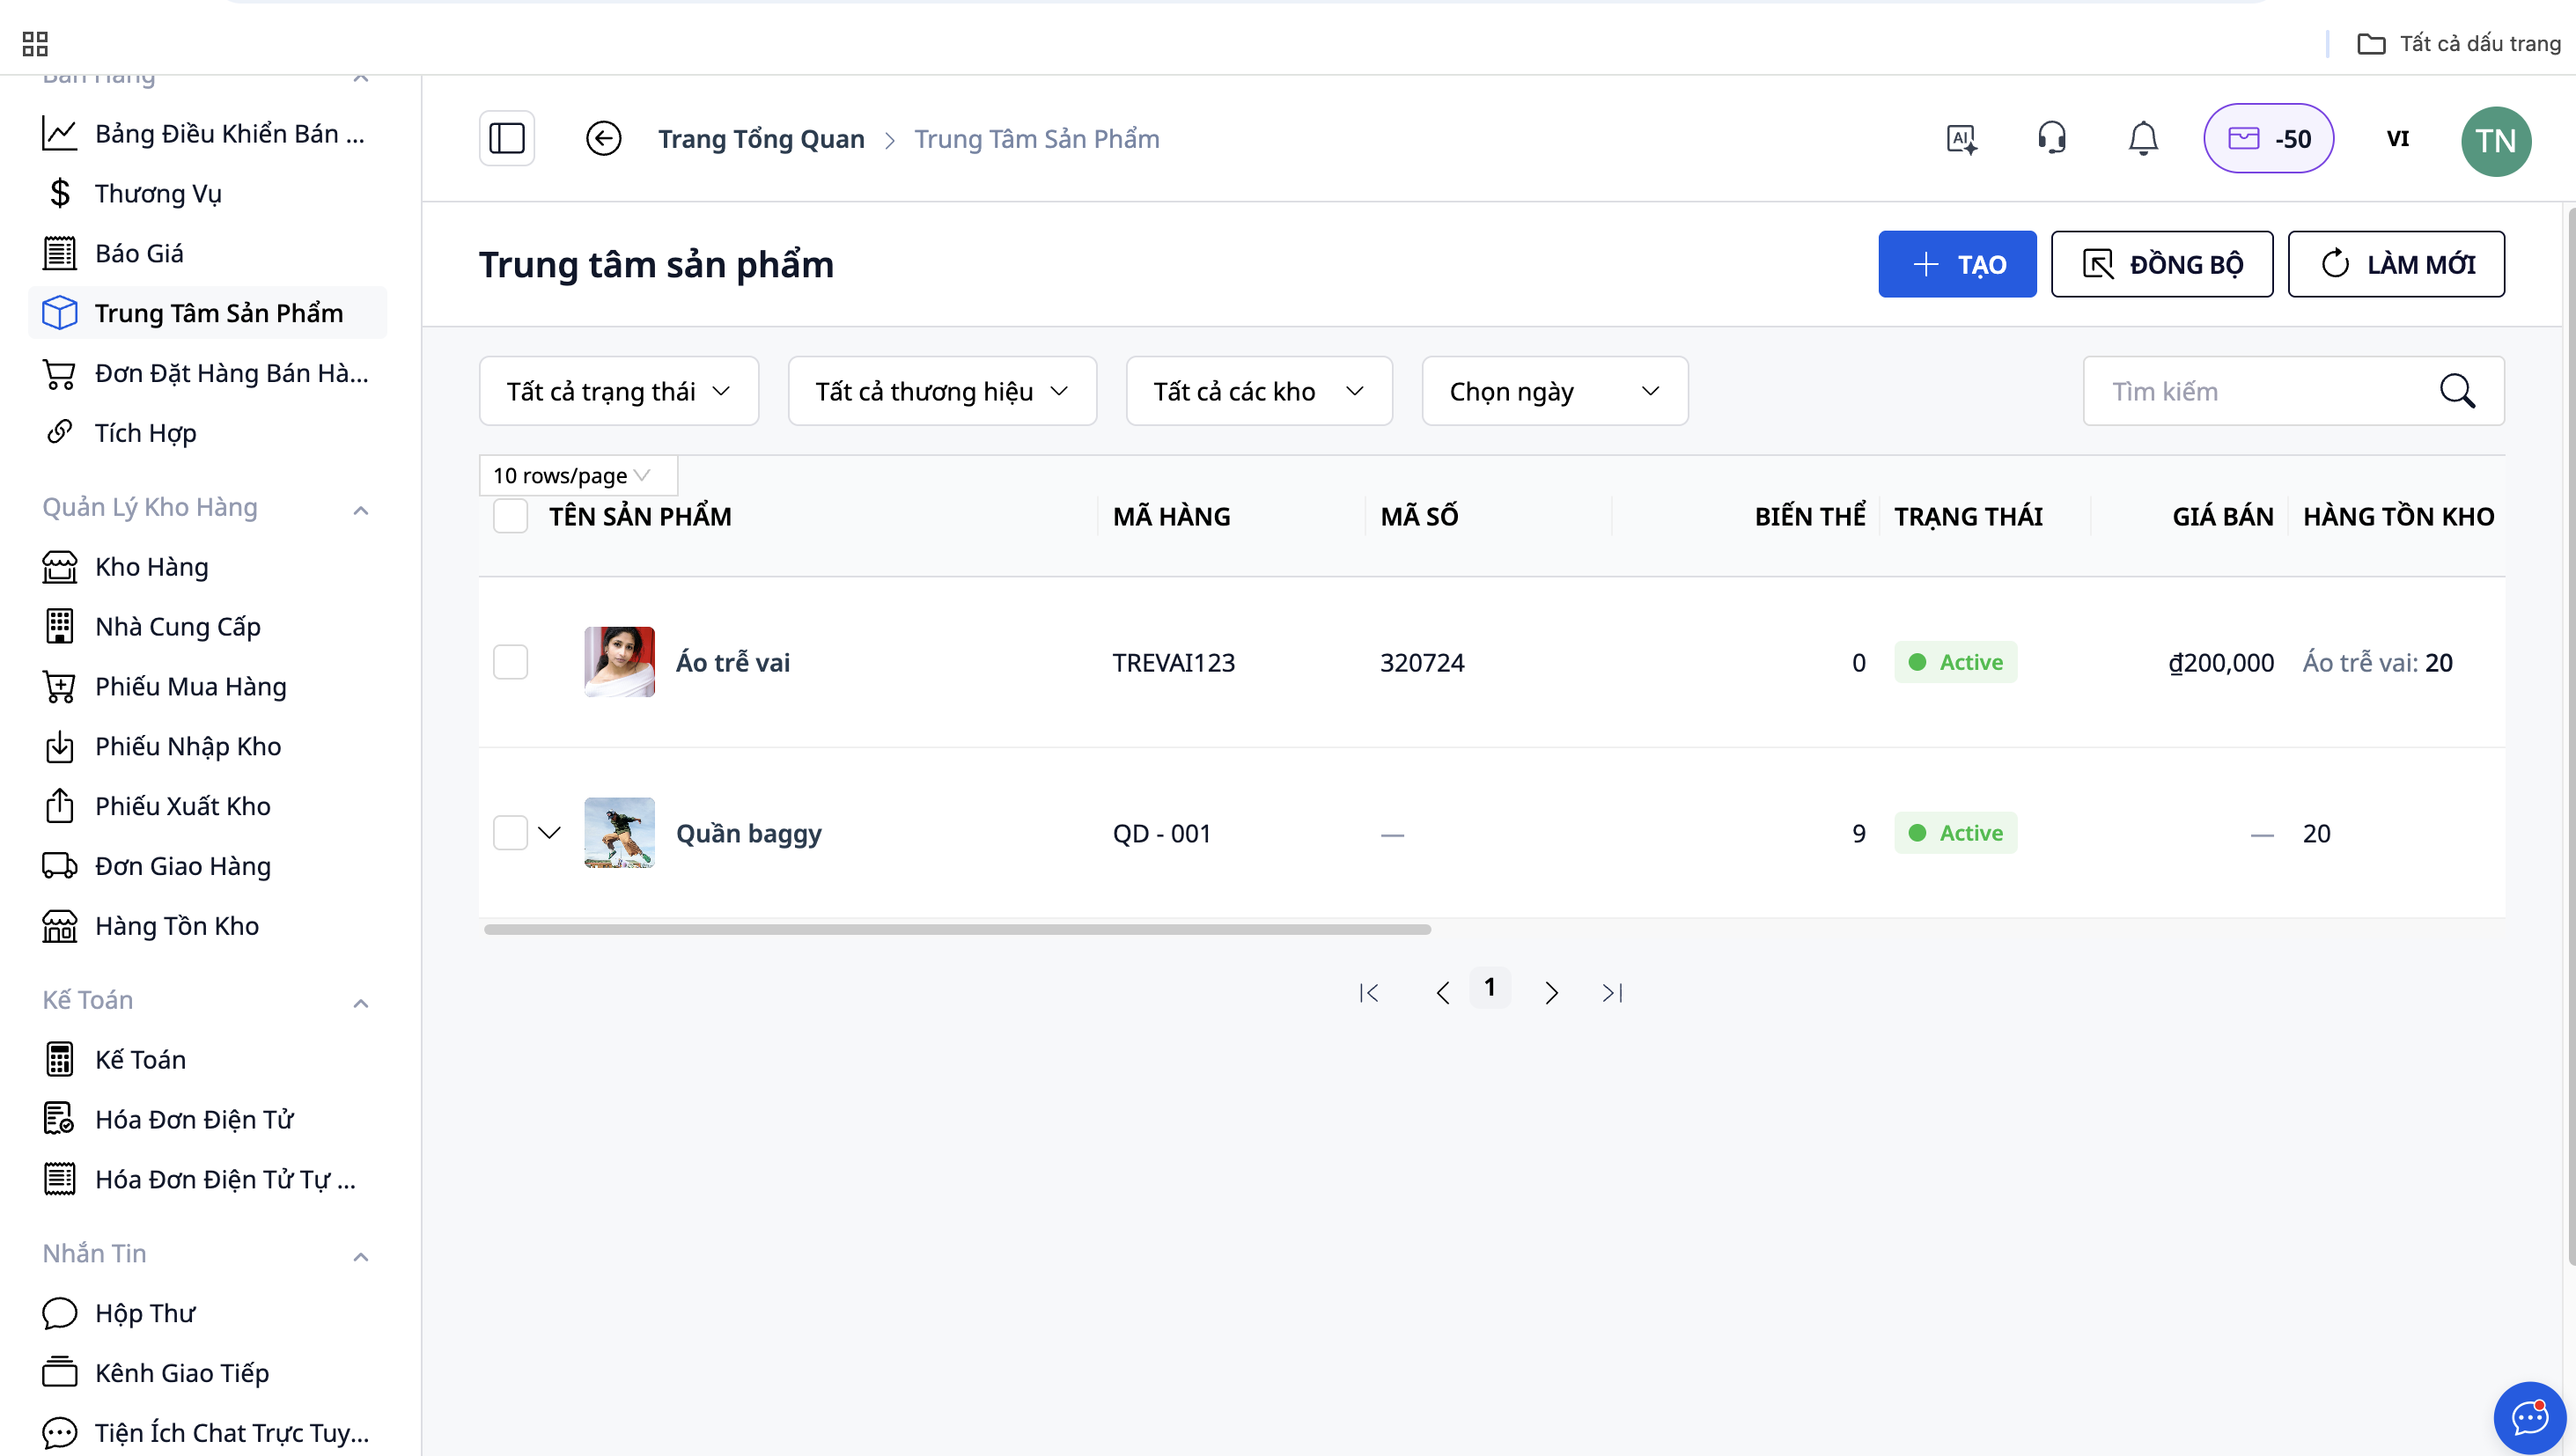The image size is (2576, 1456).
Task: Tick the Quần baggy row checkbox
Action: coord(510,833)
